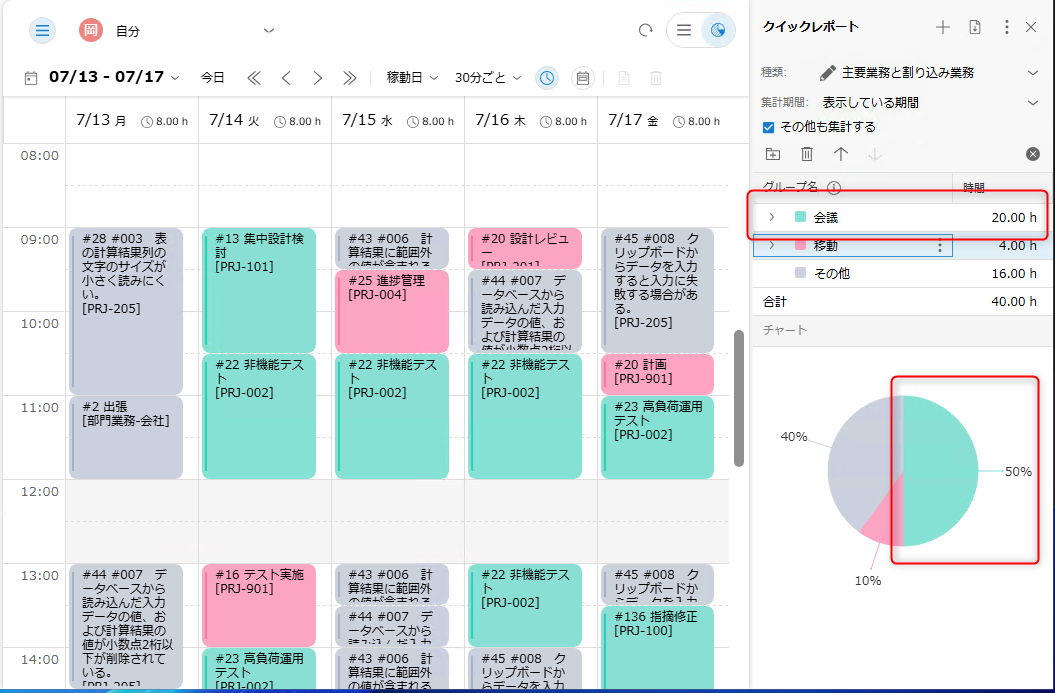Open the #20 計画 event on Friday
This screenshot has height=693, width=1055.
pos(657,374)
